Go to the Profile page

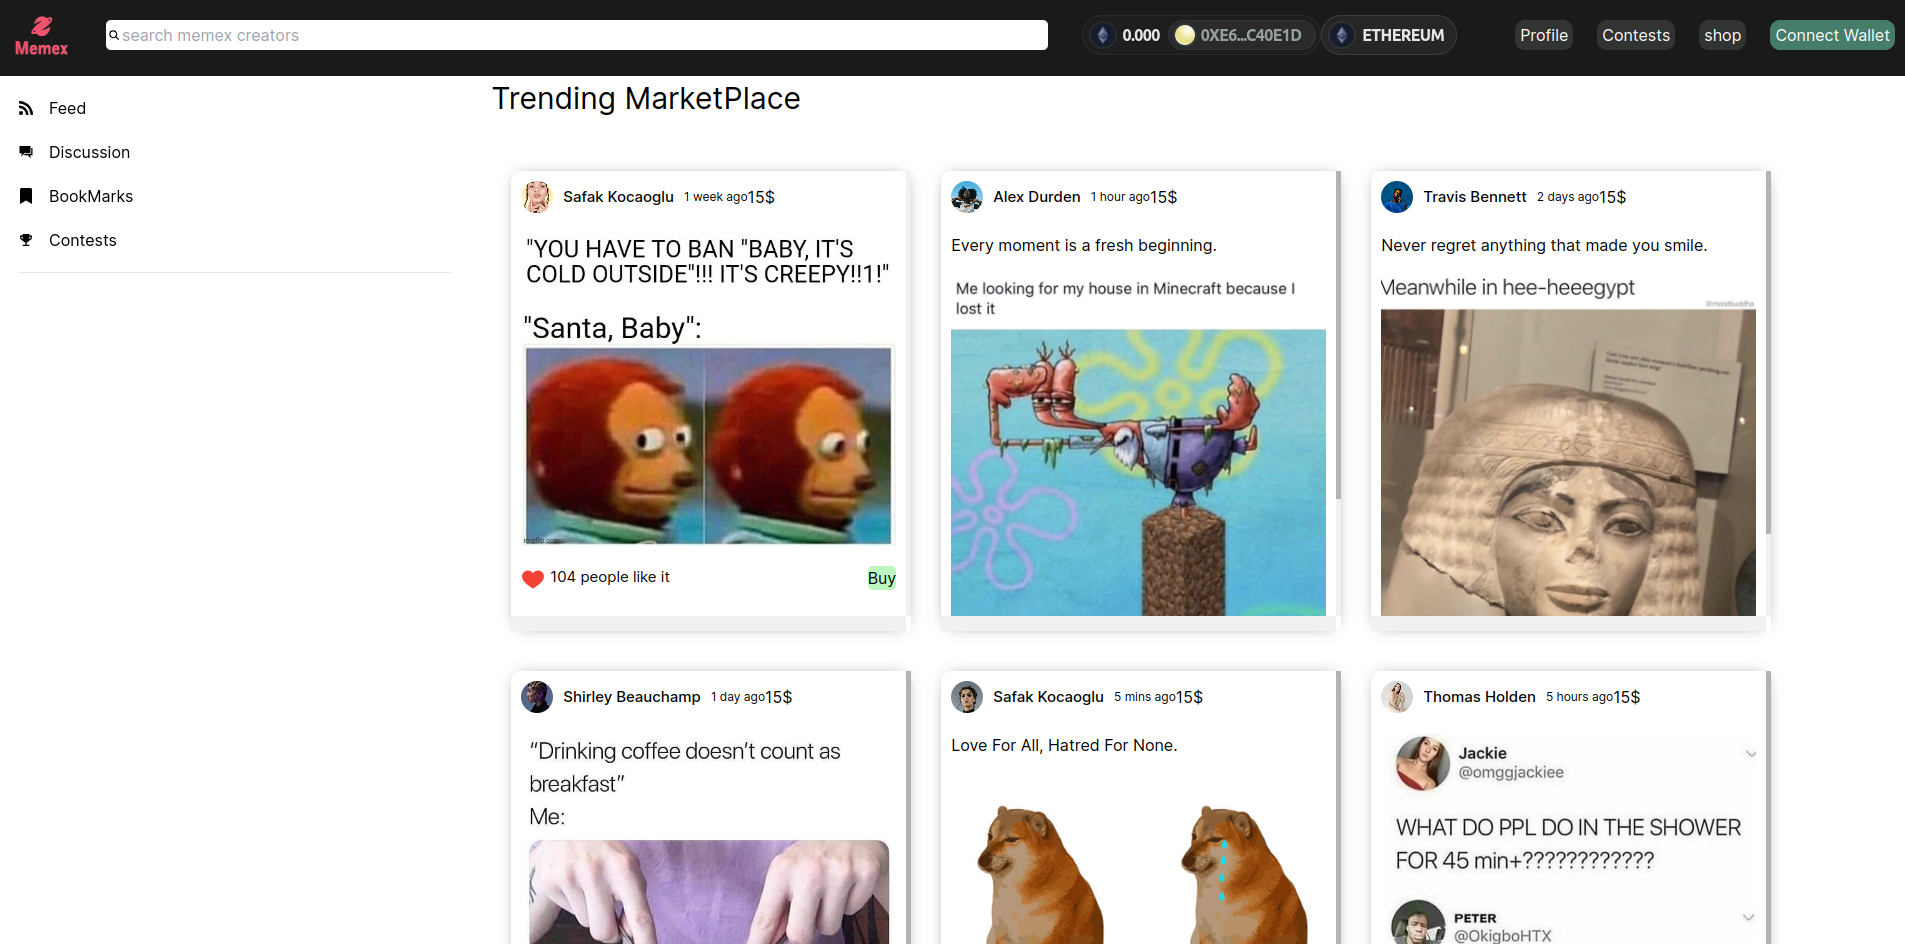1543,34
